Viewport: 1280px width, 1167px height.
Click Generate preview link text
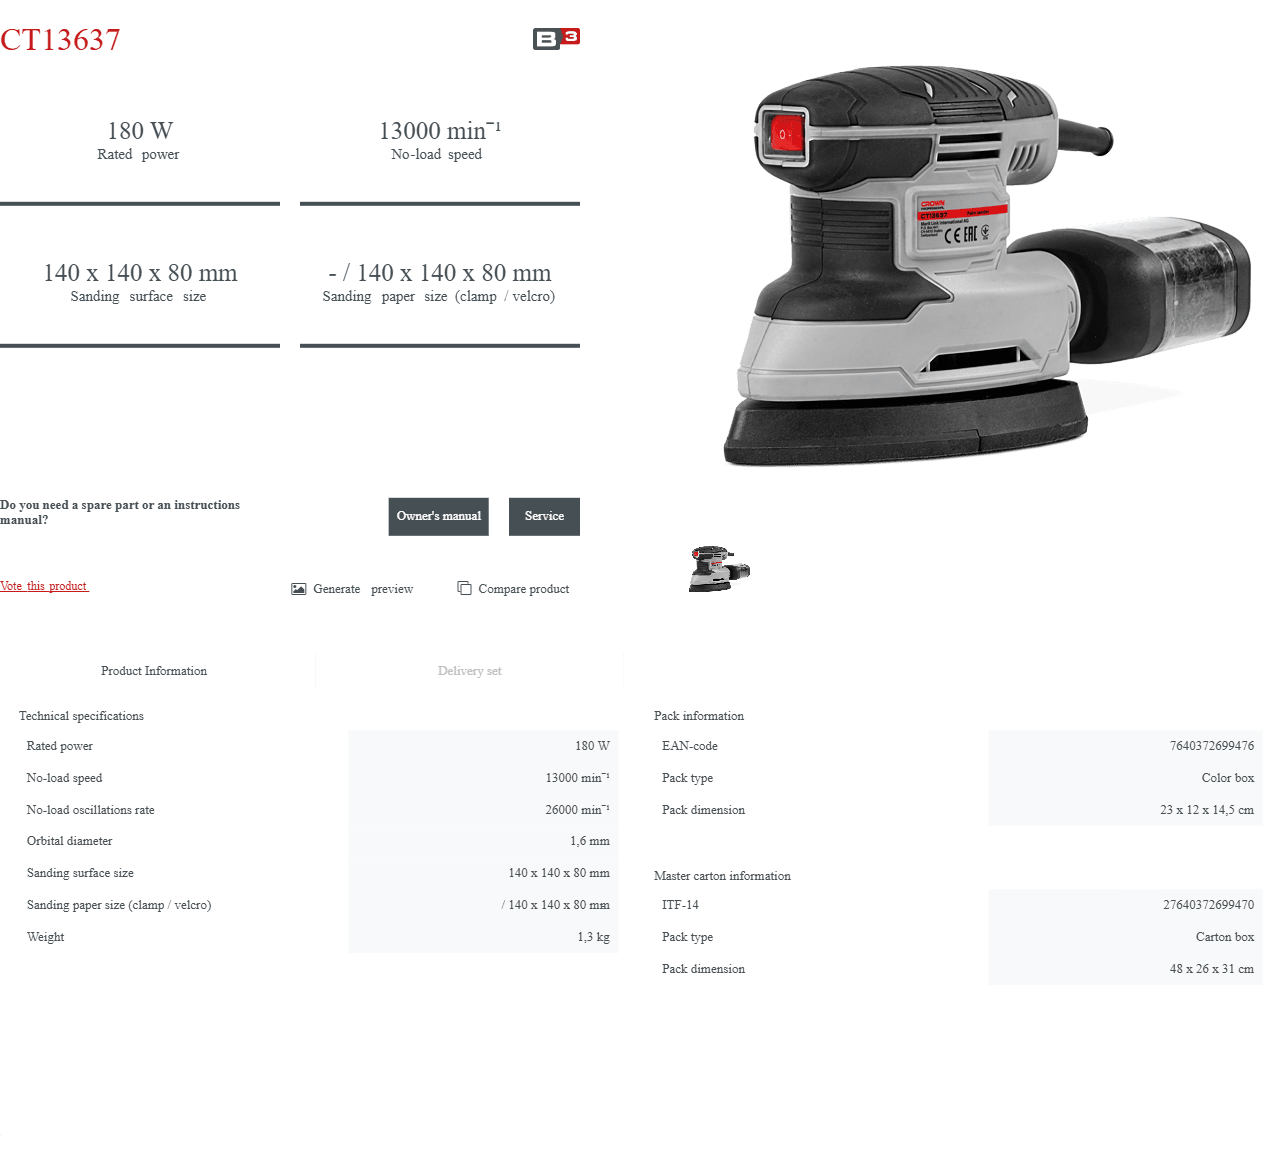tap(363, 589)
